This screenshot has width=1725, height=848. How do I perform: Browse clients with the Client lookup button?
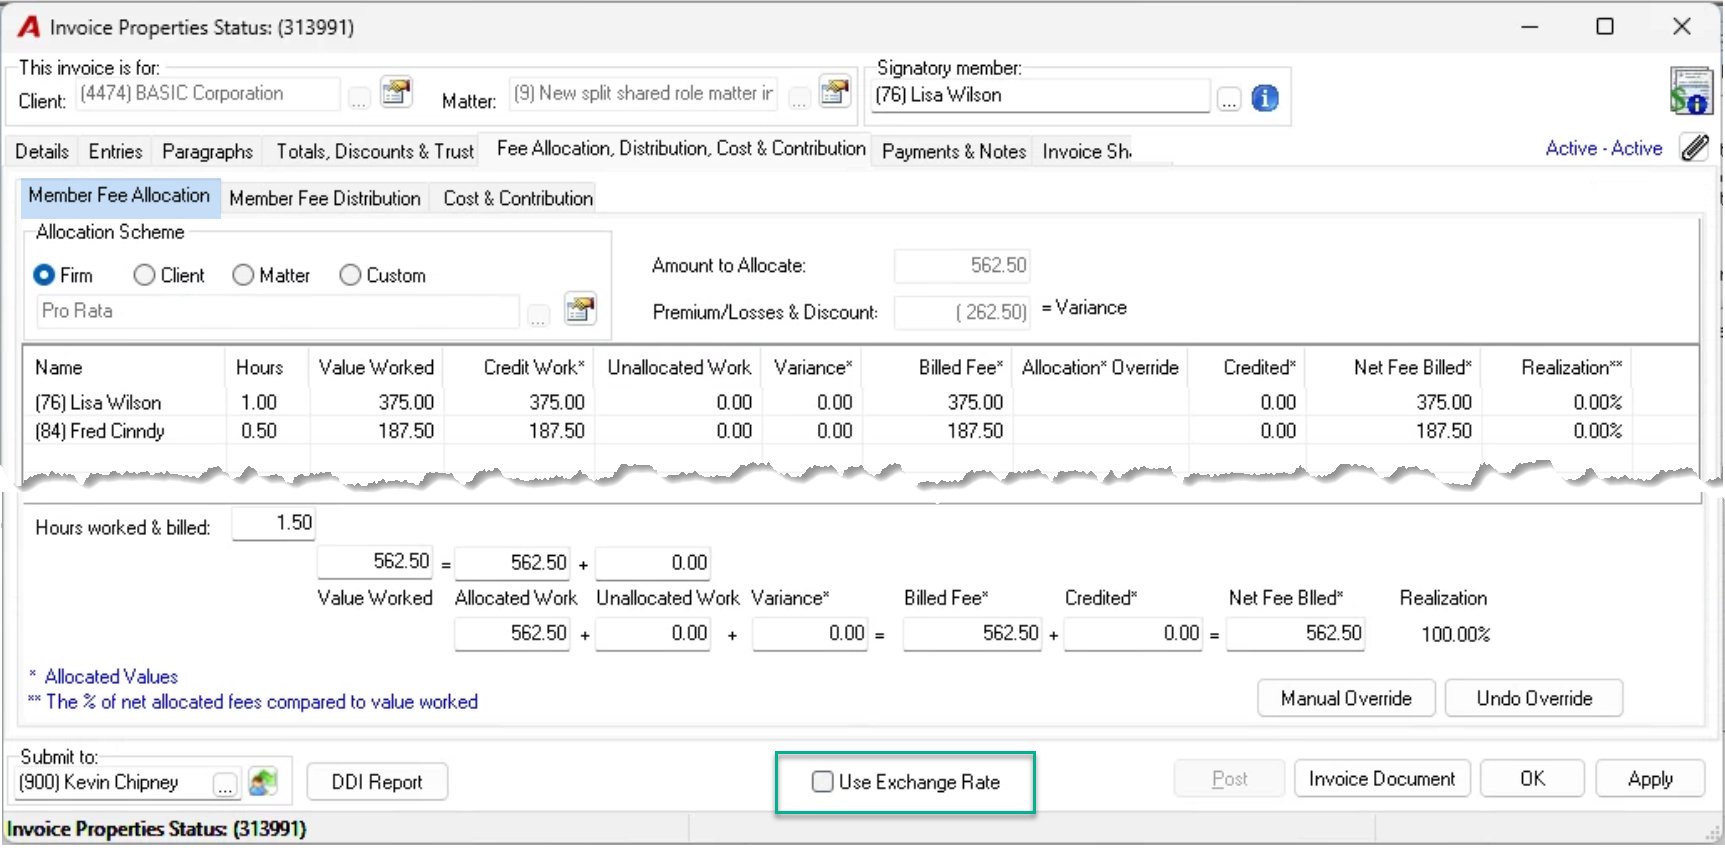click(x=359, y=98)
